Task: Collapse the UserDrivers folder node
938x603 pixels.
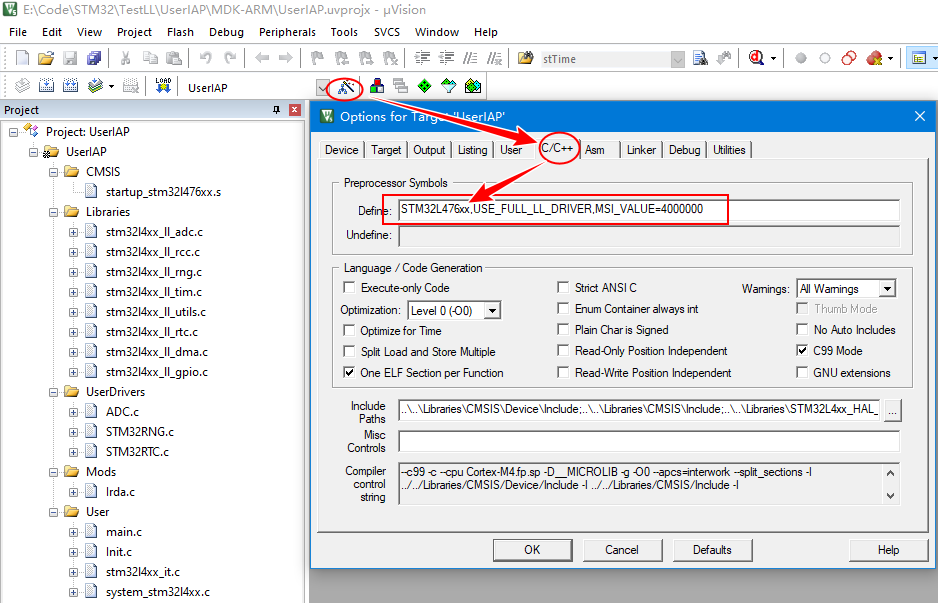Action: coord(53,392)
